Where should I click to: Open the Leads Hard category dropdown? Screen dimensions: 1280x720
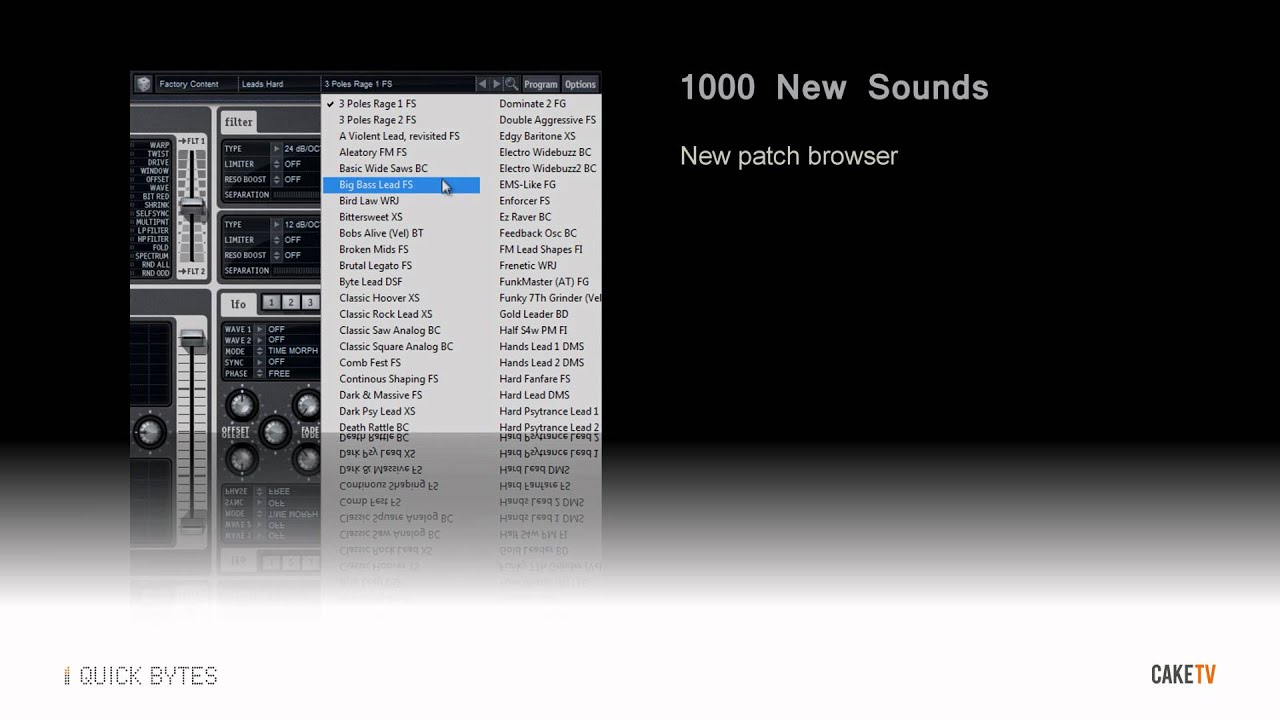click(x=279, y=84)
